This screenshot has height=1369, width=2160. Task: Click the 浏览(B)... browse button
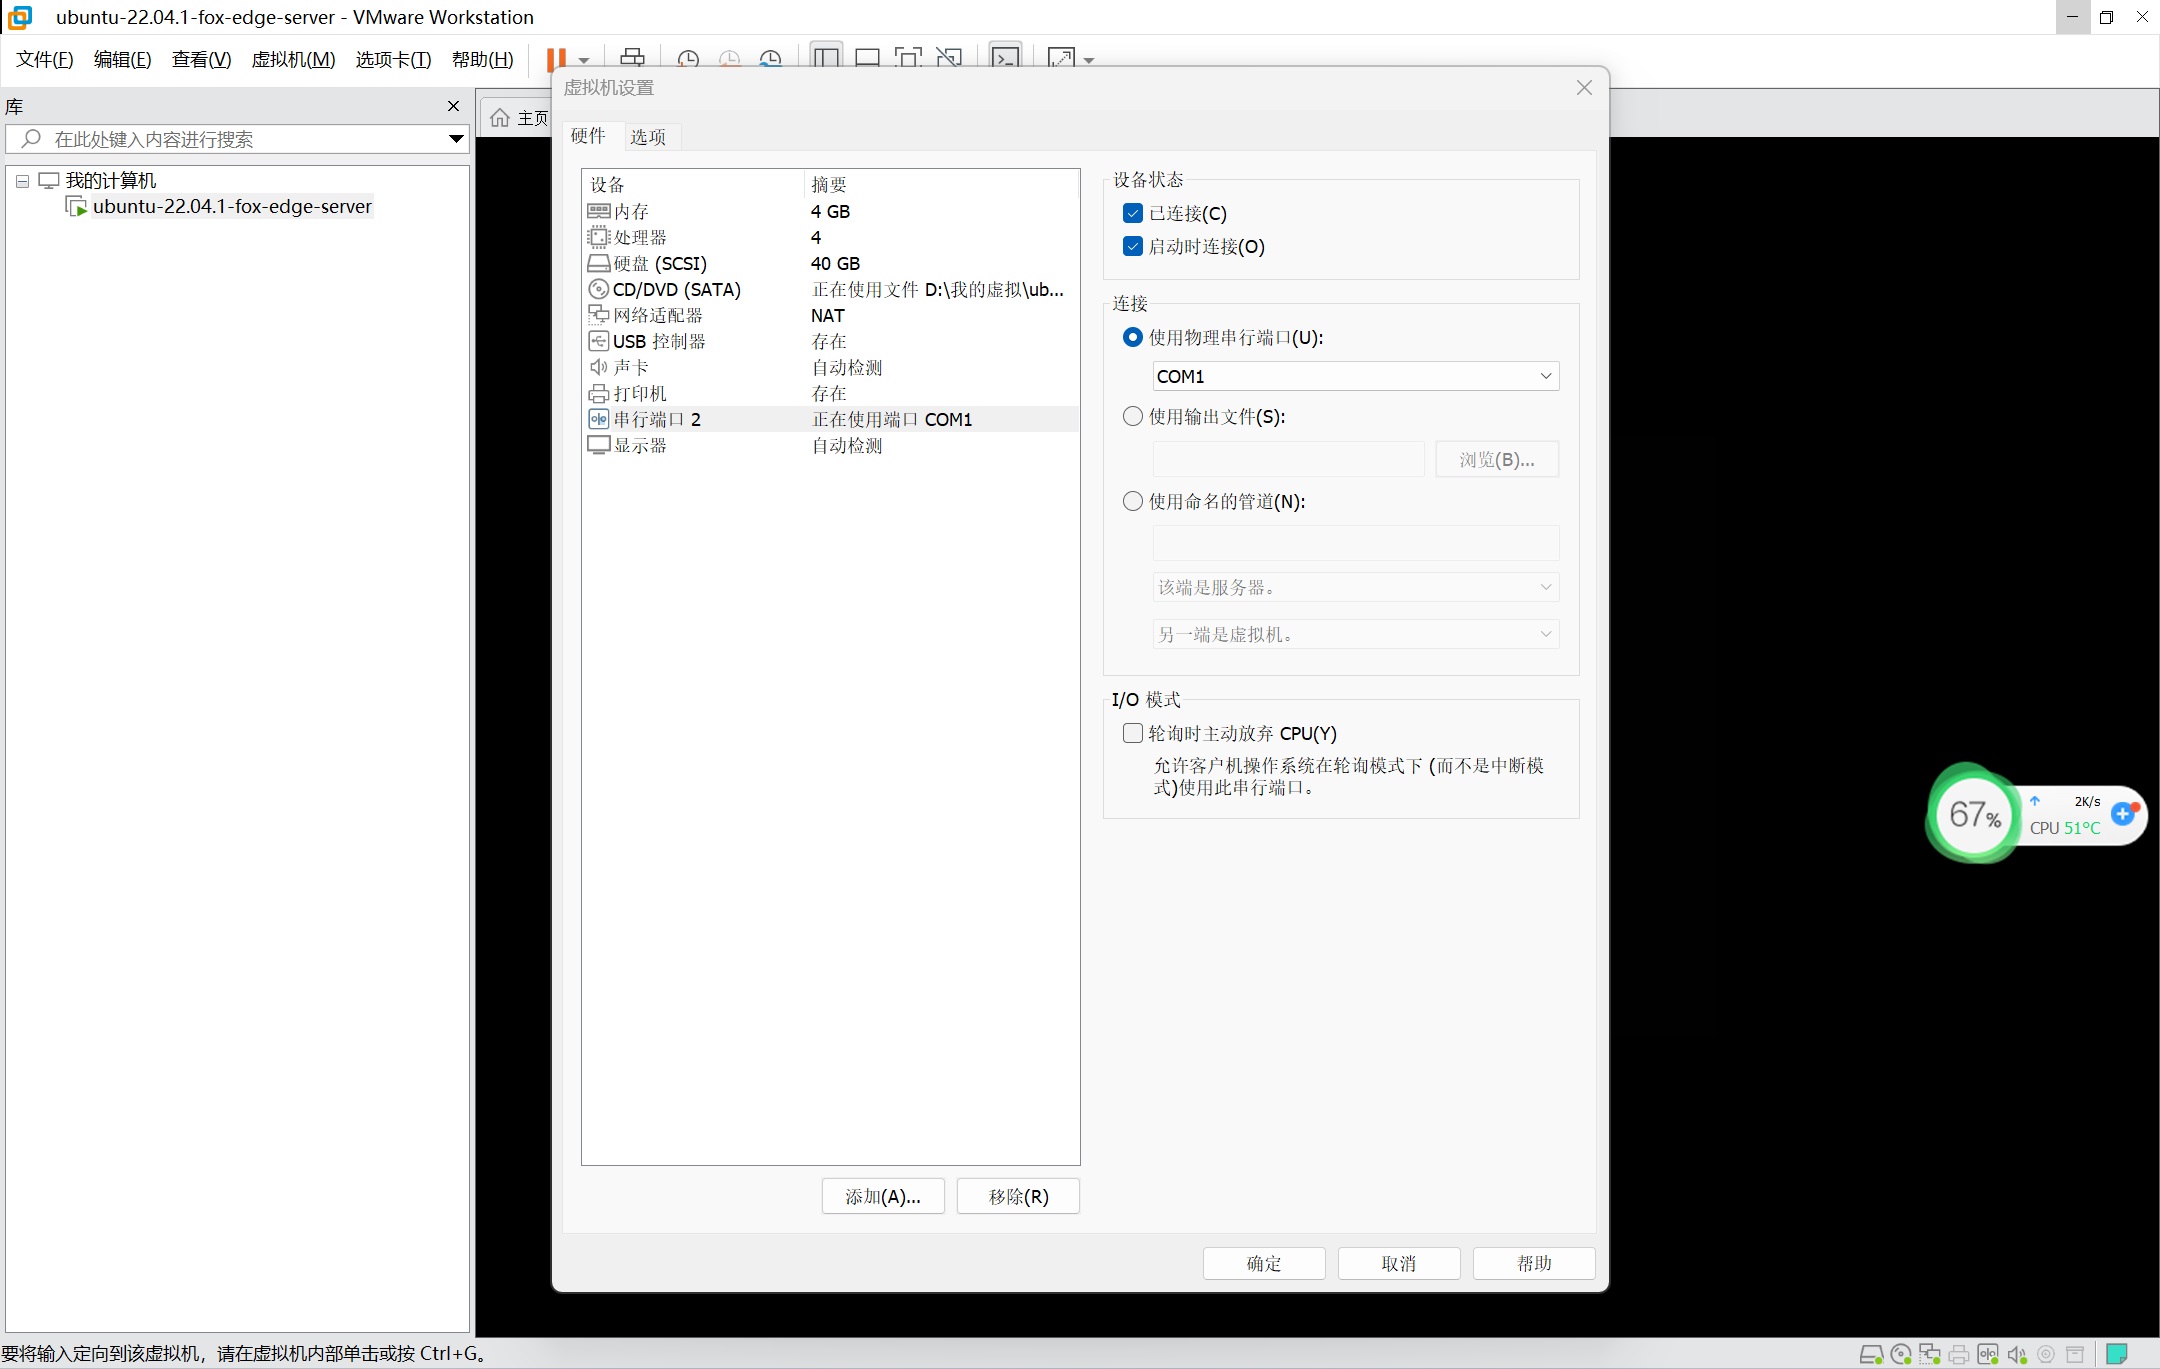(1497, 459)
